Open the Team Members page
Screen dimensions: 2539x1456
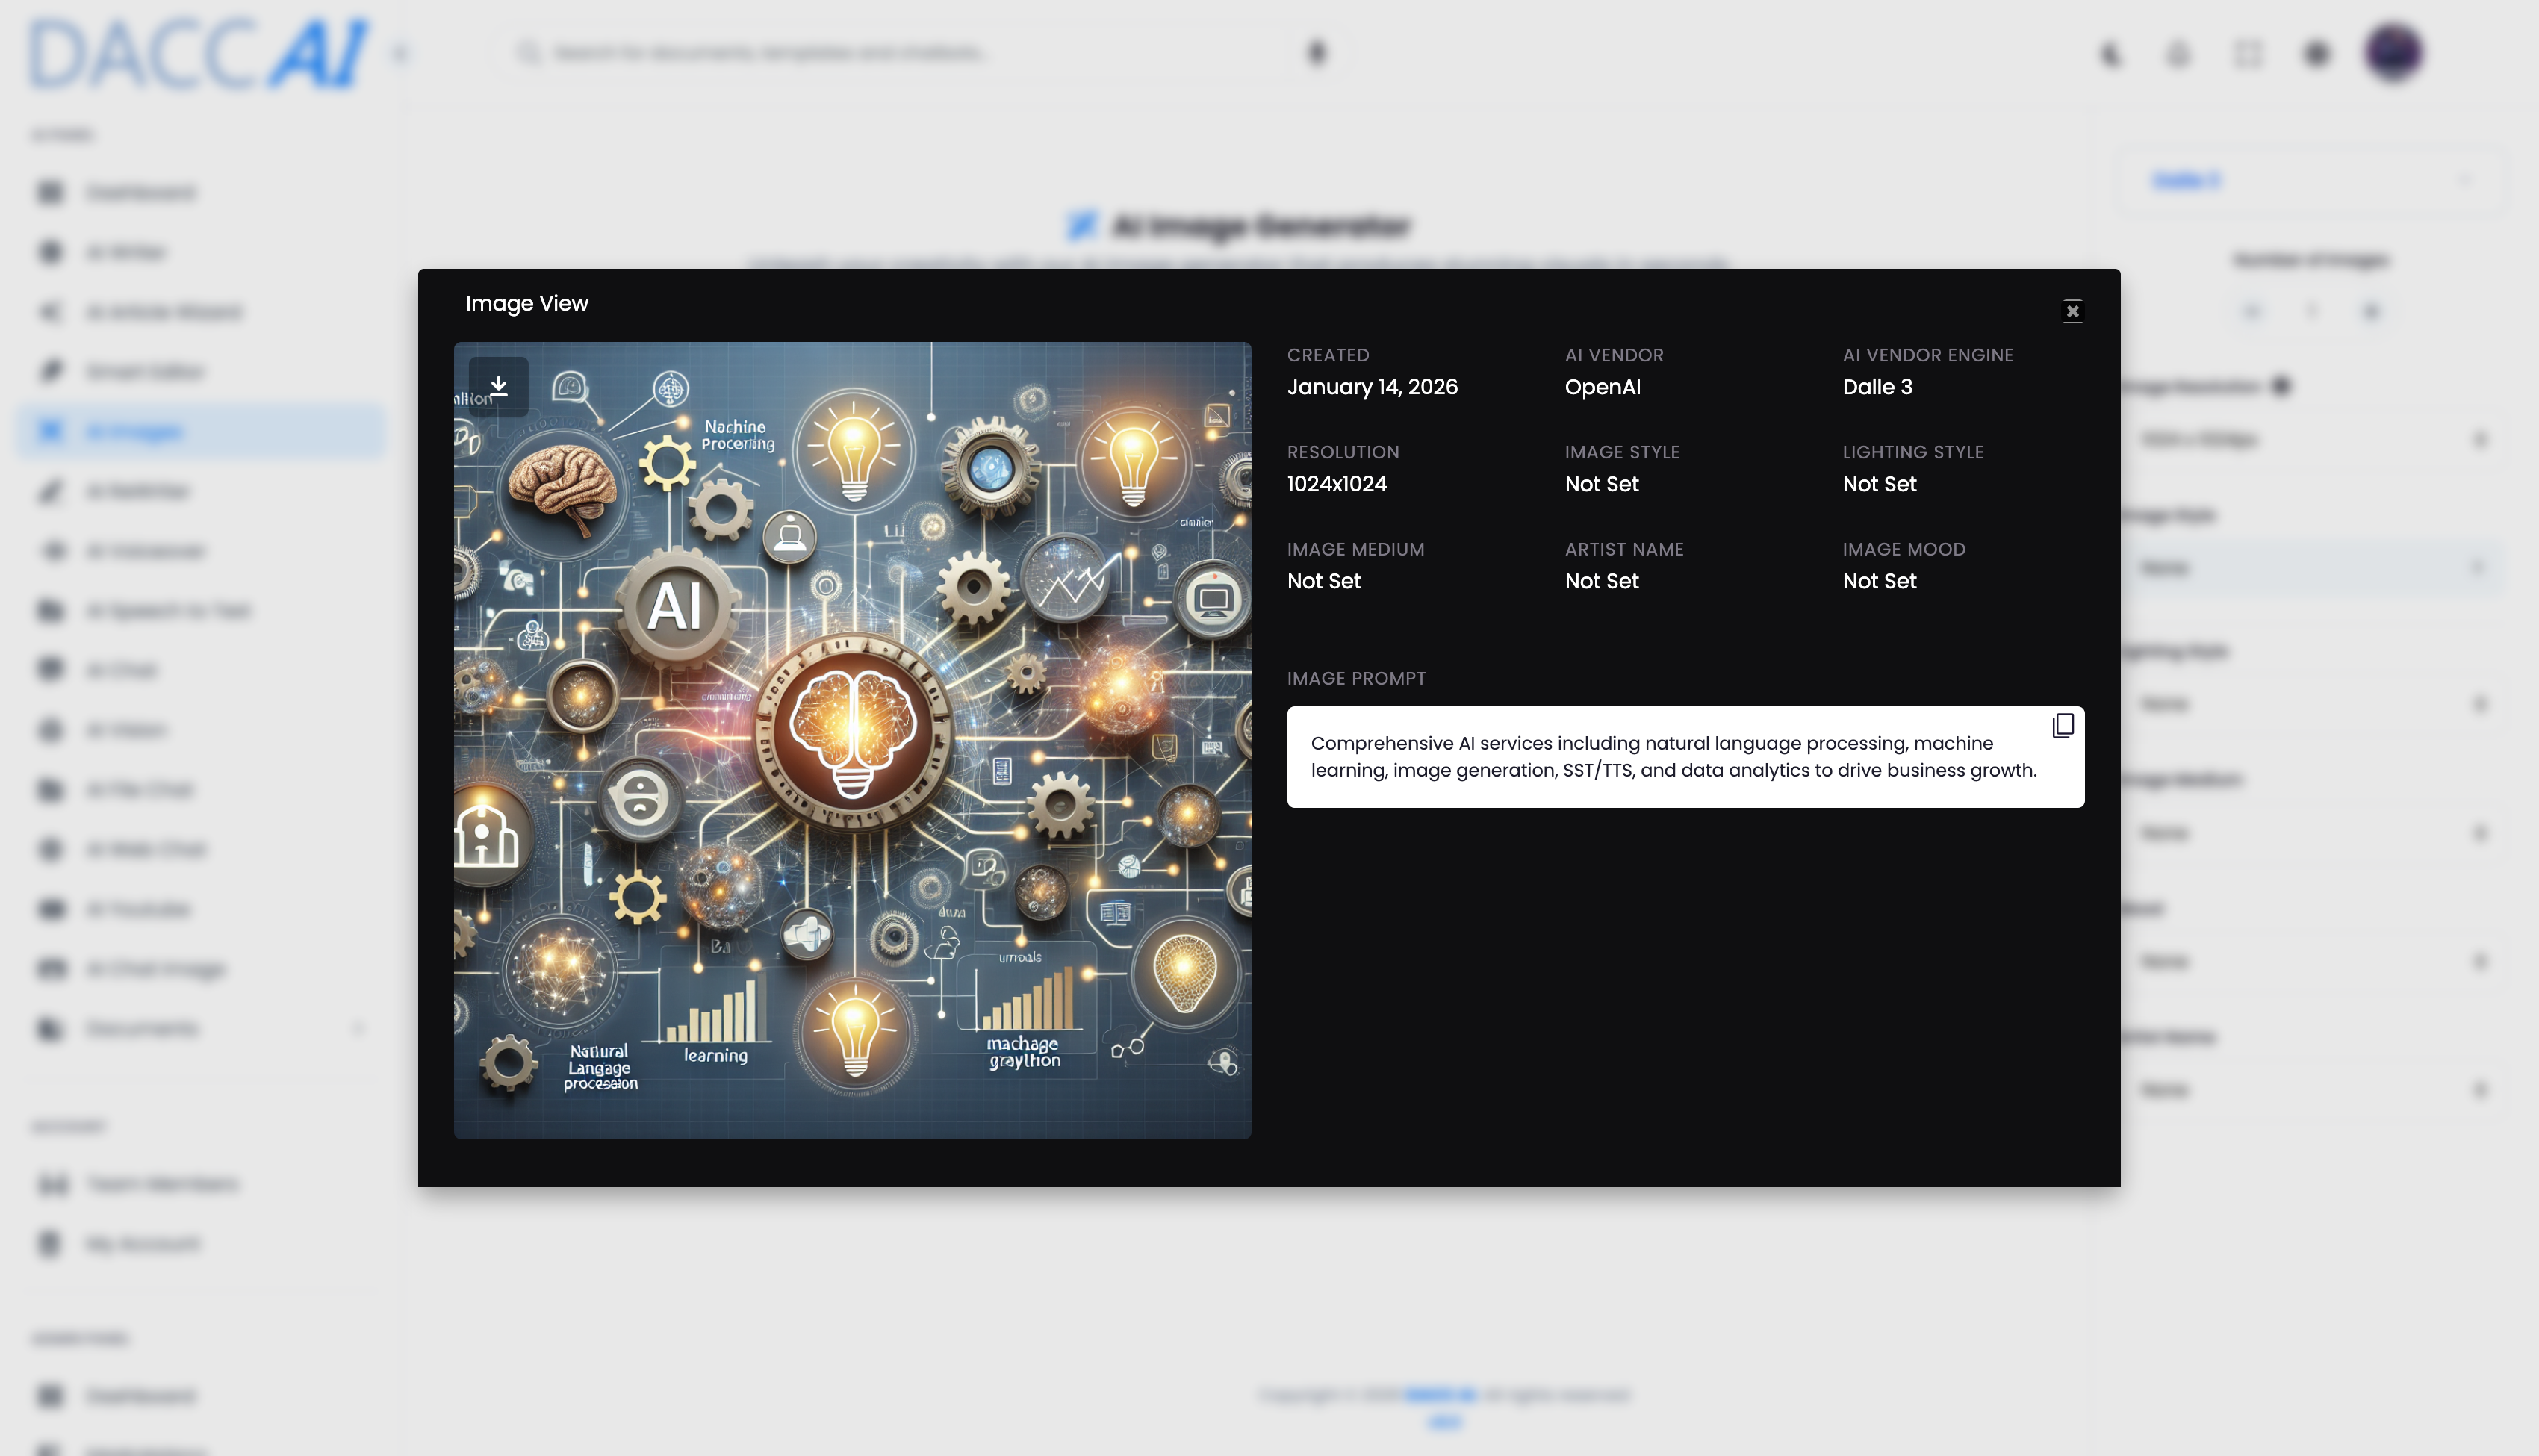(162, 1184)
